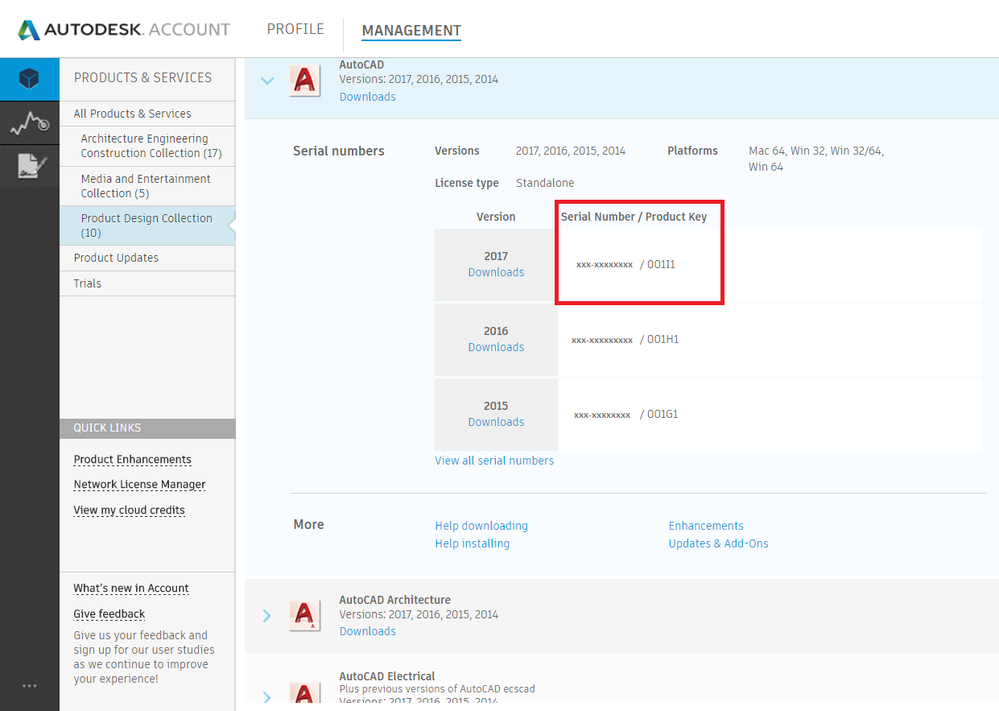Viewport: 999px width, 711px height.
Task: Click Downloads under AutoCAD Architecture
Action: click(368, 631)
